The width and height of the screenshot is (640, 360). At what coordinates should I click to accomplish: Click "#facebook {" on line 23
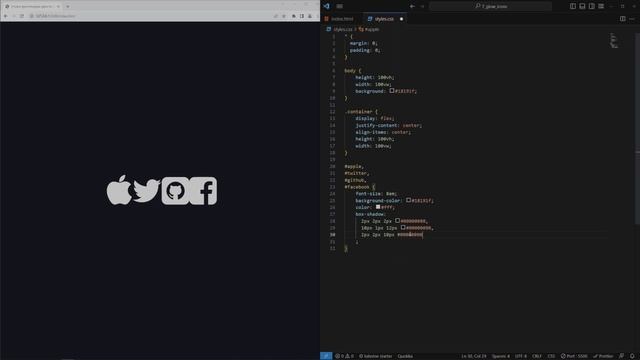pyautogui.click(x=360, y=187)
